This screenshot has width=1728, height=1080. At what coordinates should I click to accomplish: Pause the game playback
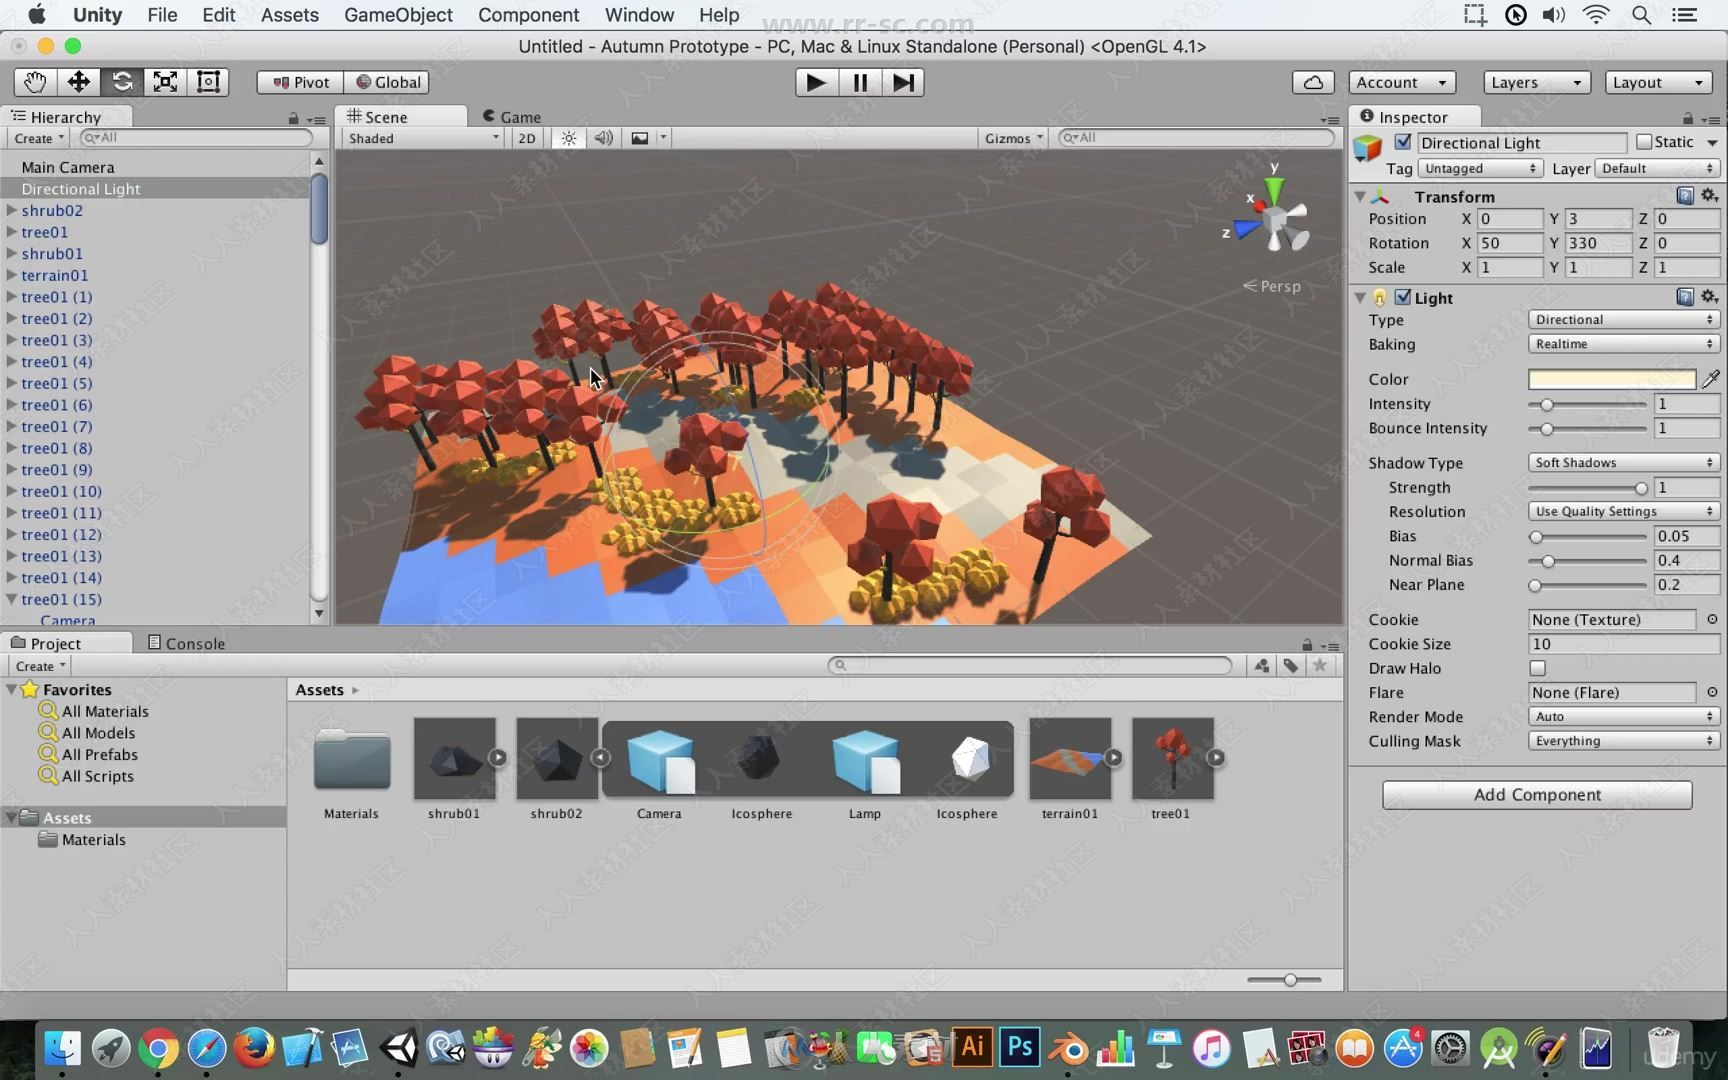tap(860, 82)
